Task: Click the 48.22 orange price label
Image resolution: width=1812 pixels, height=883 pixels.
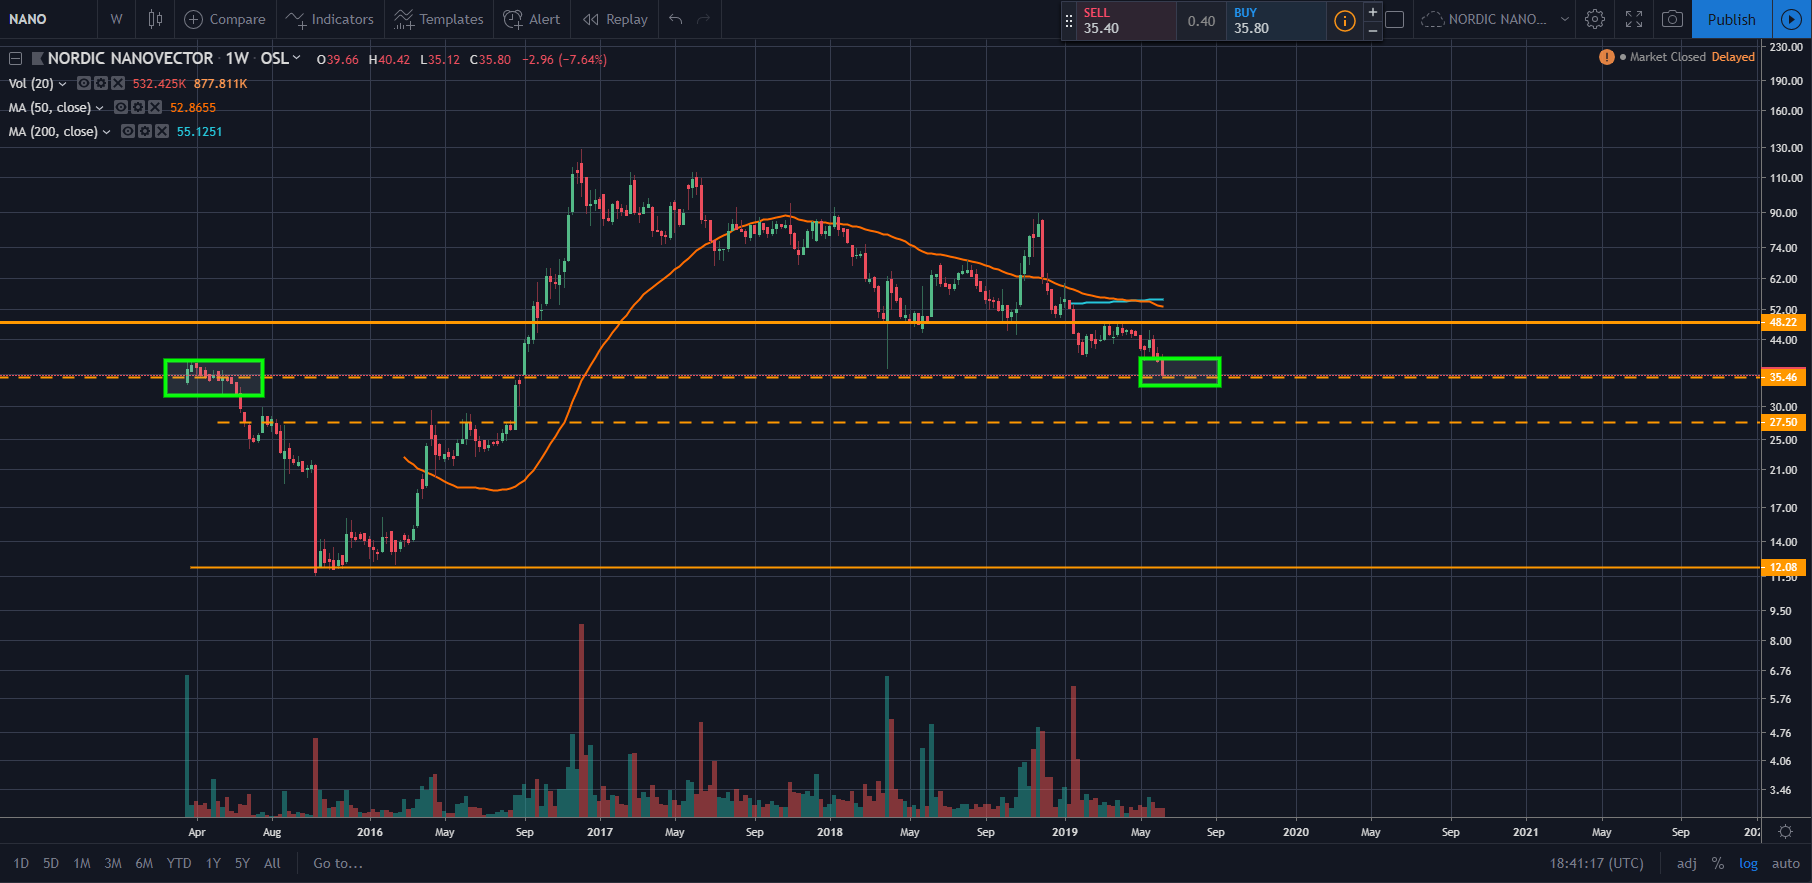Action: [x=1783, y=322]
